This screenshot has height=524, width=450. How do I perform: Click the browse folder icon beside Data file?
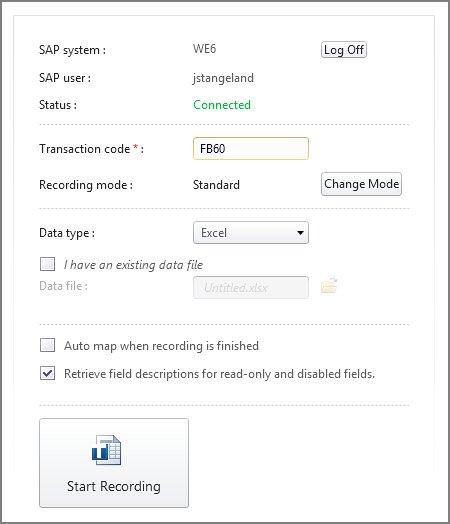coord(329,286)
